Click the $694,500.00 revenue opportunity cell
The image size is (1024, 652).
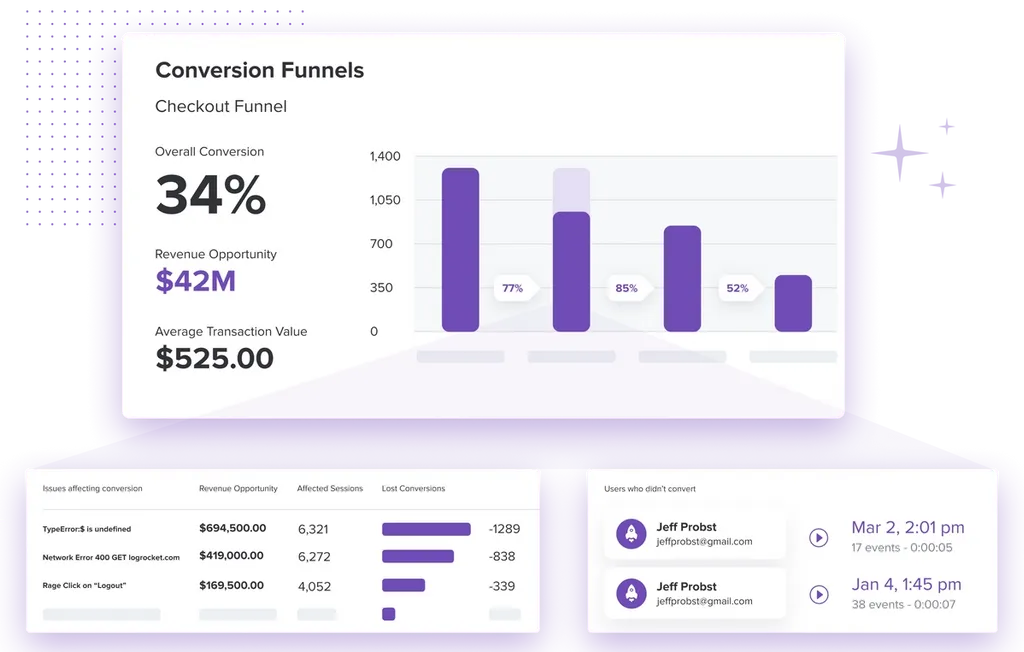232,528
